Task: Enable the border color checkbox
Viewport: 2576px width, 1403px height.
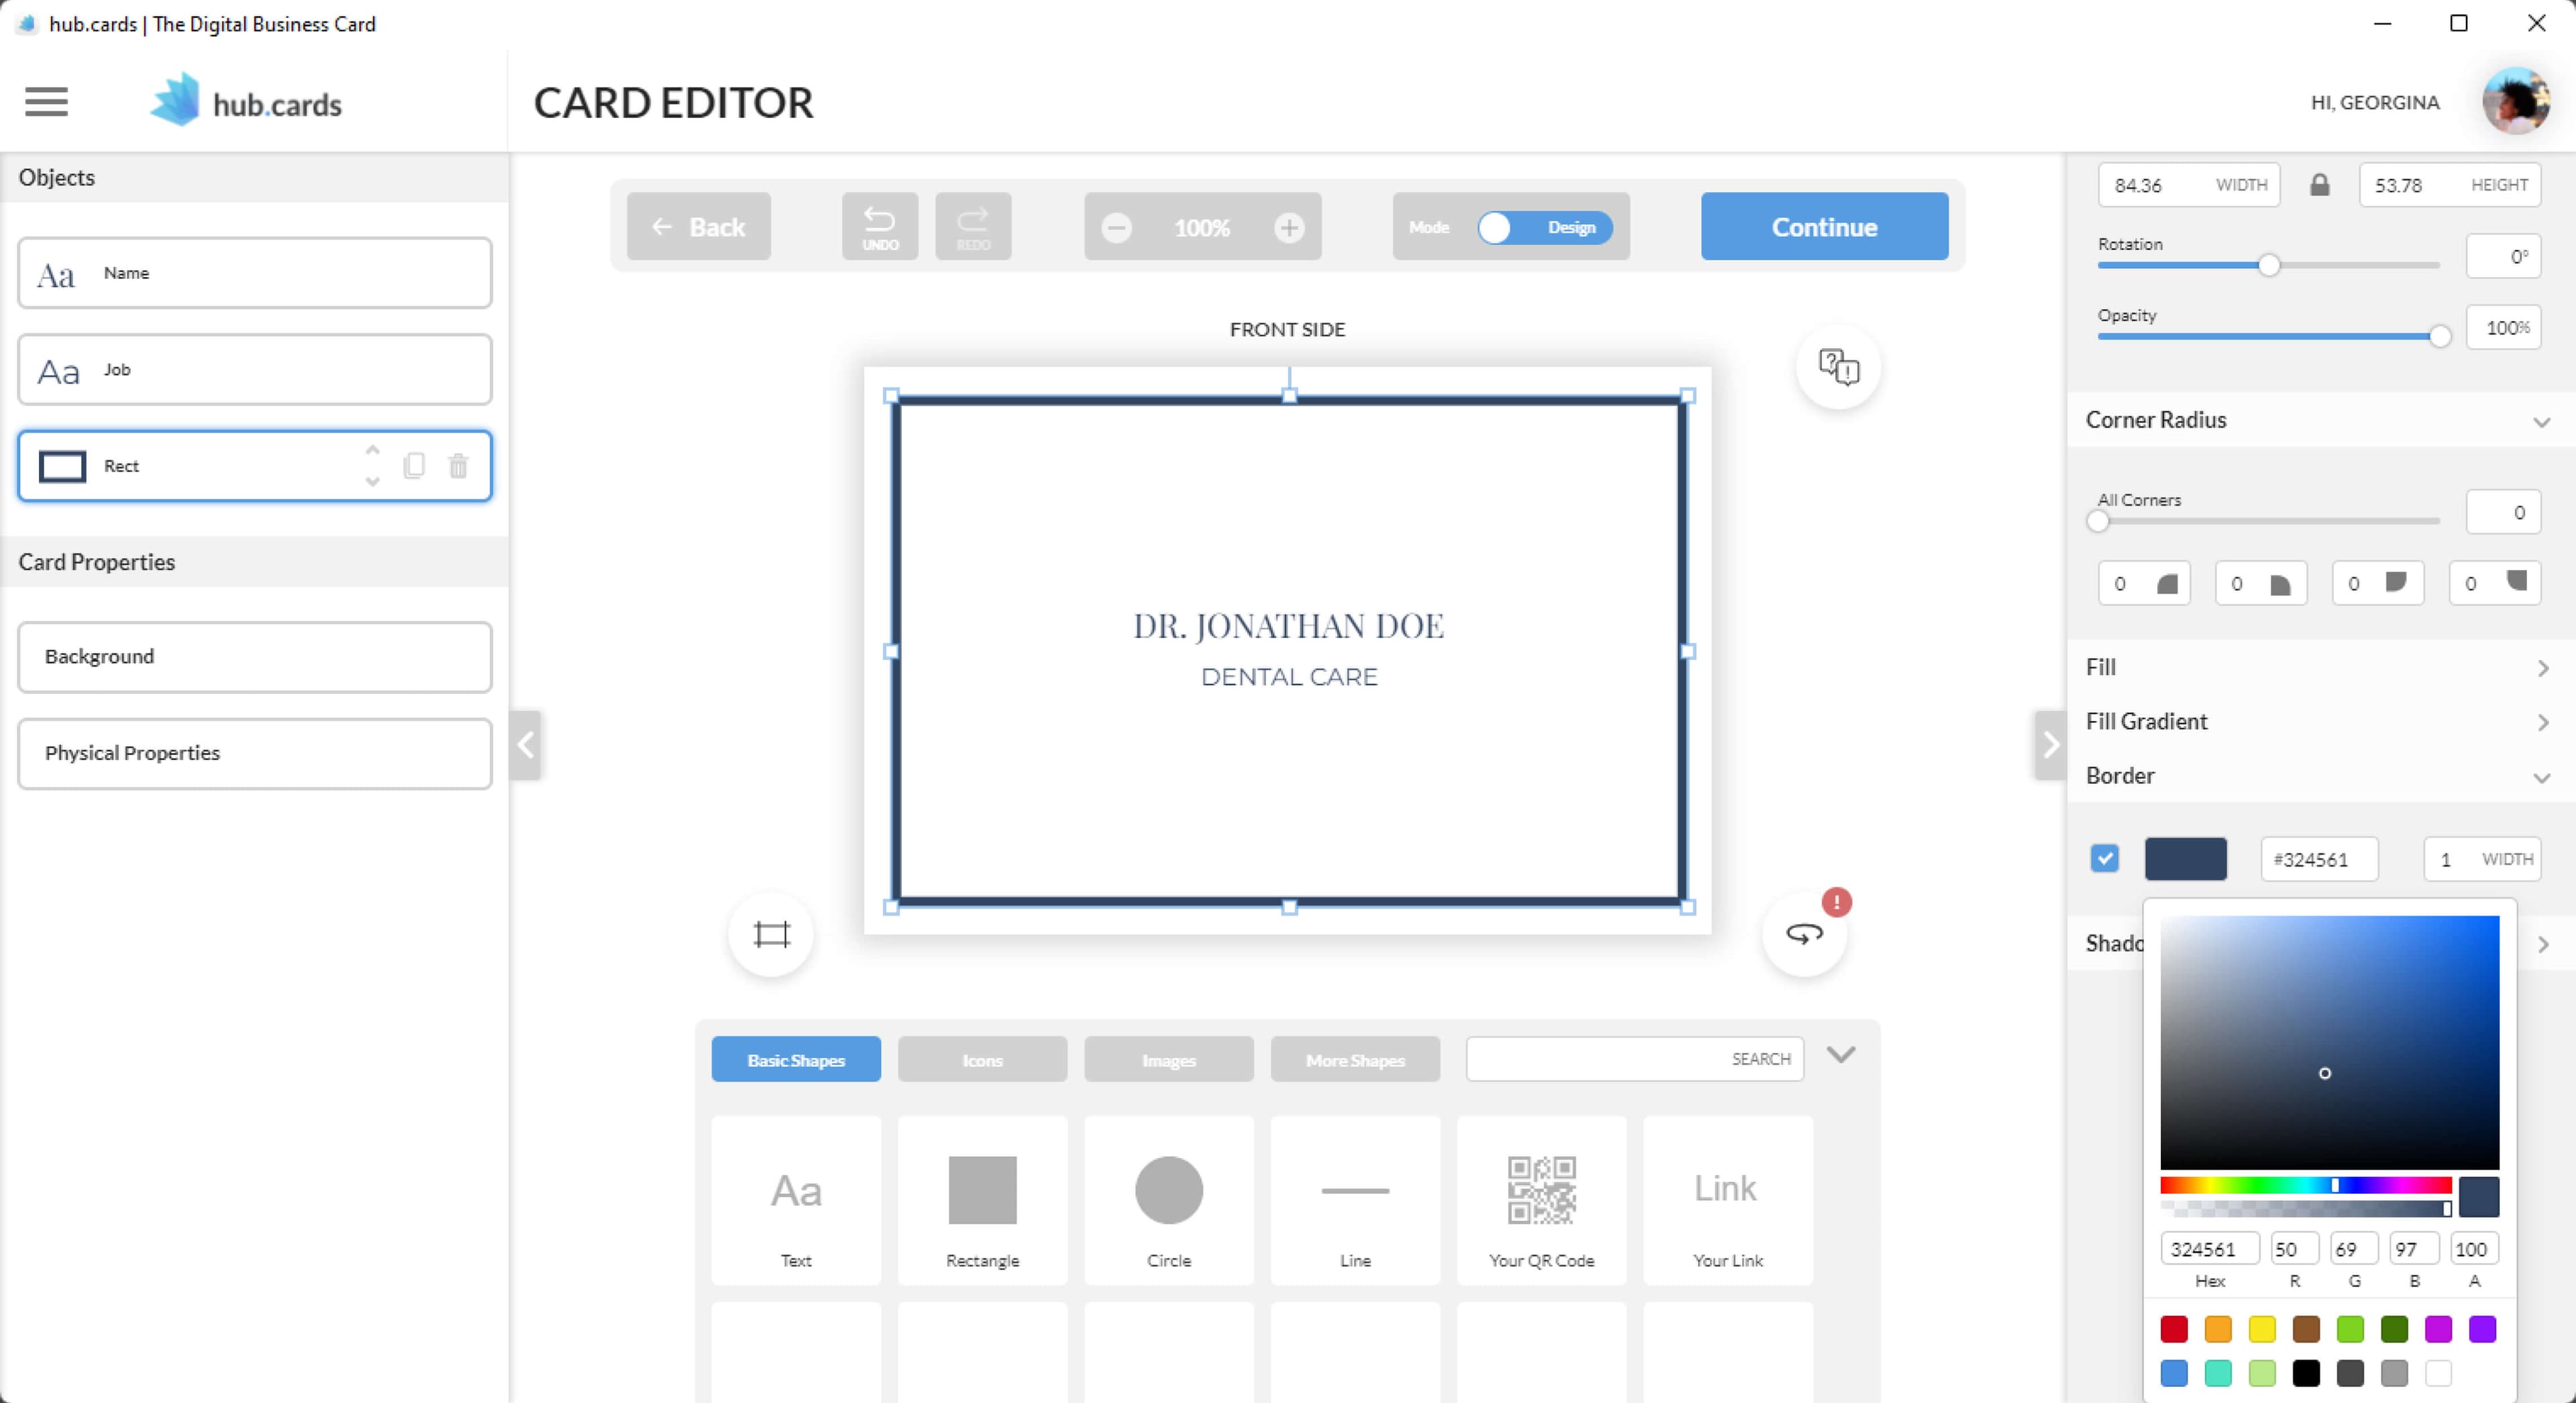Action: point(2104,858)
